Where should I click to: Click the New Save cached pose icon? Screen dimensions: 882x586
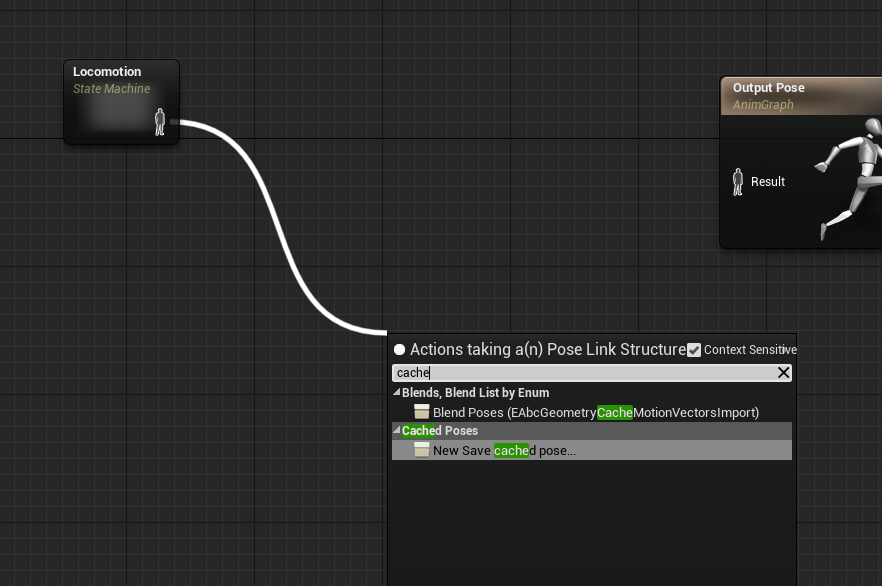(421, 450)
